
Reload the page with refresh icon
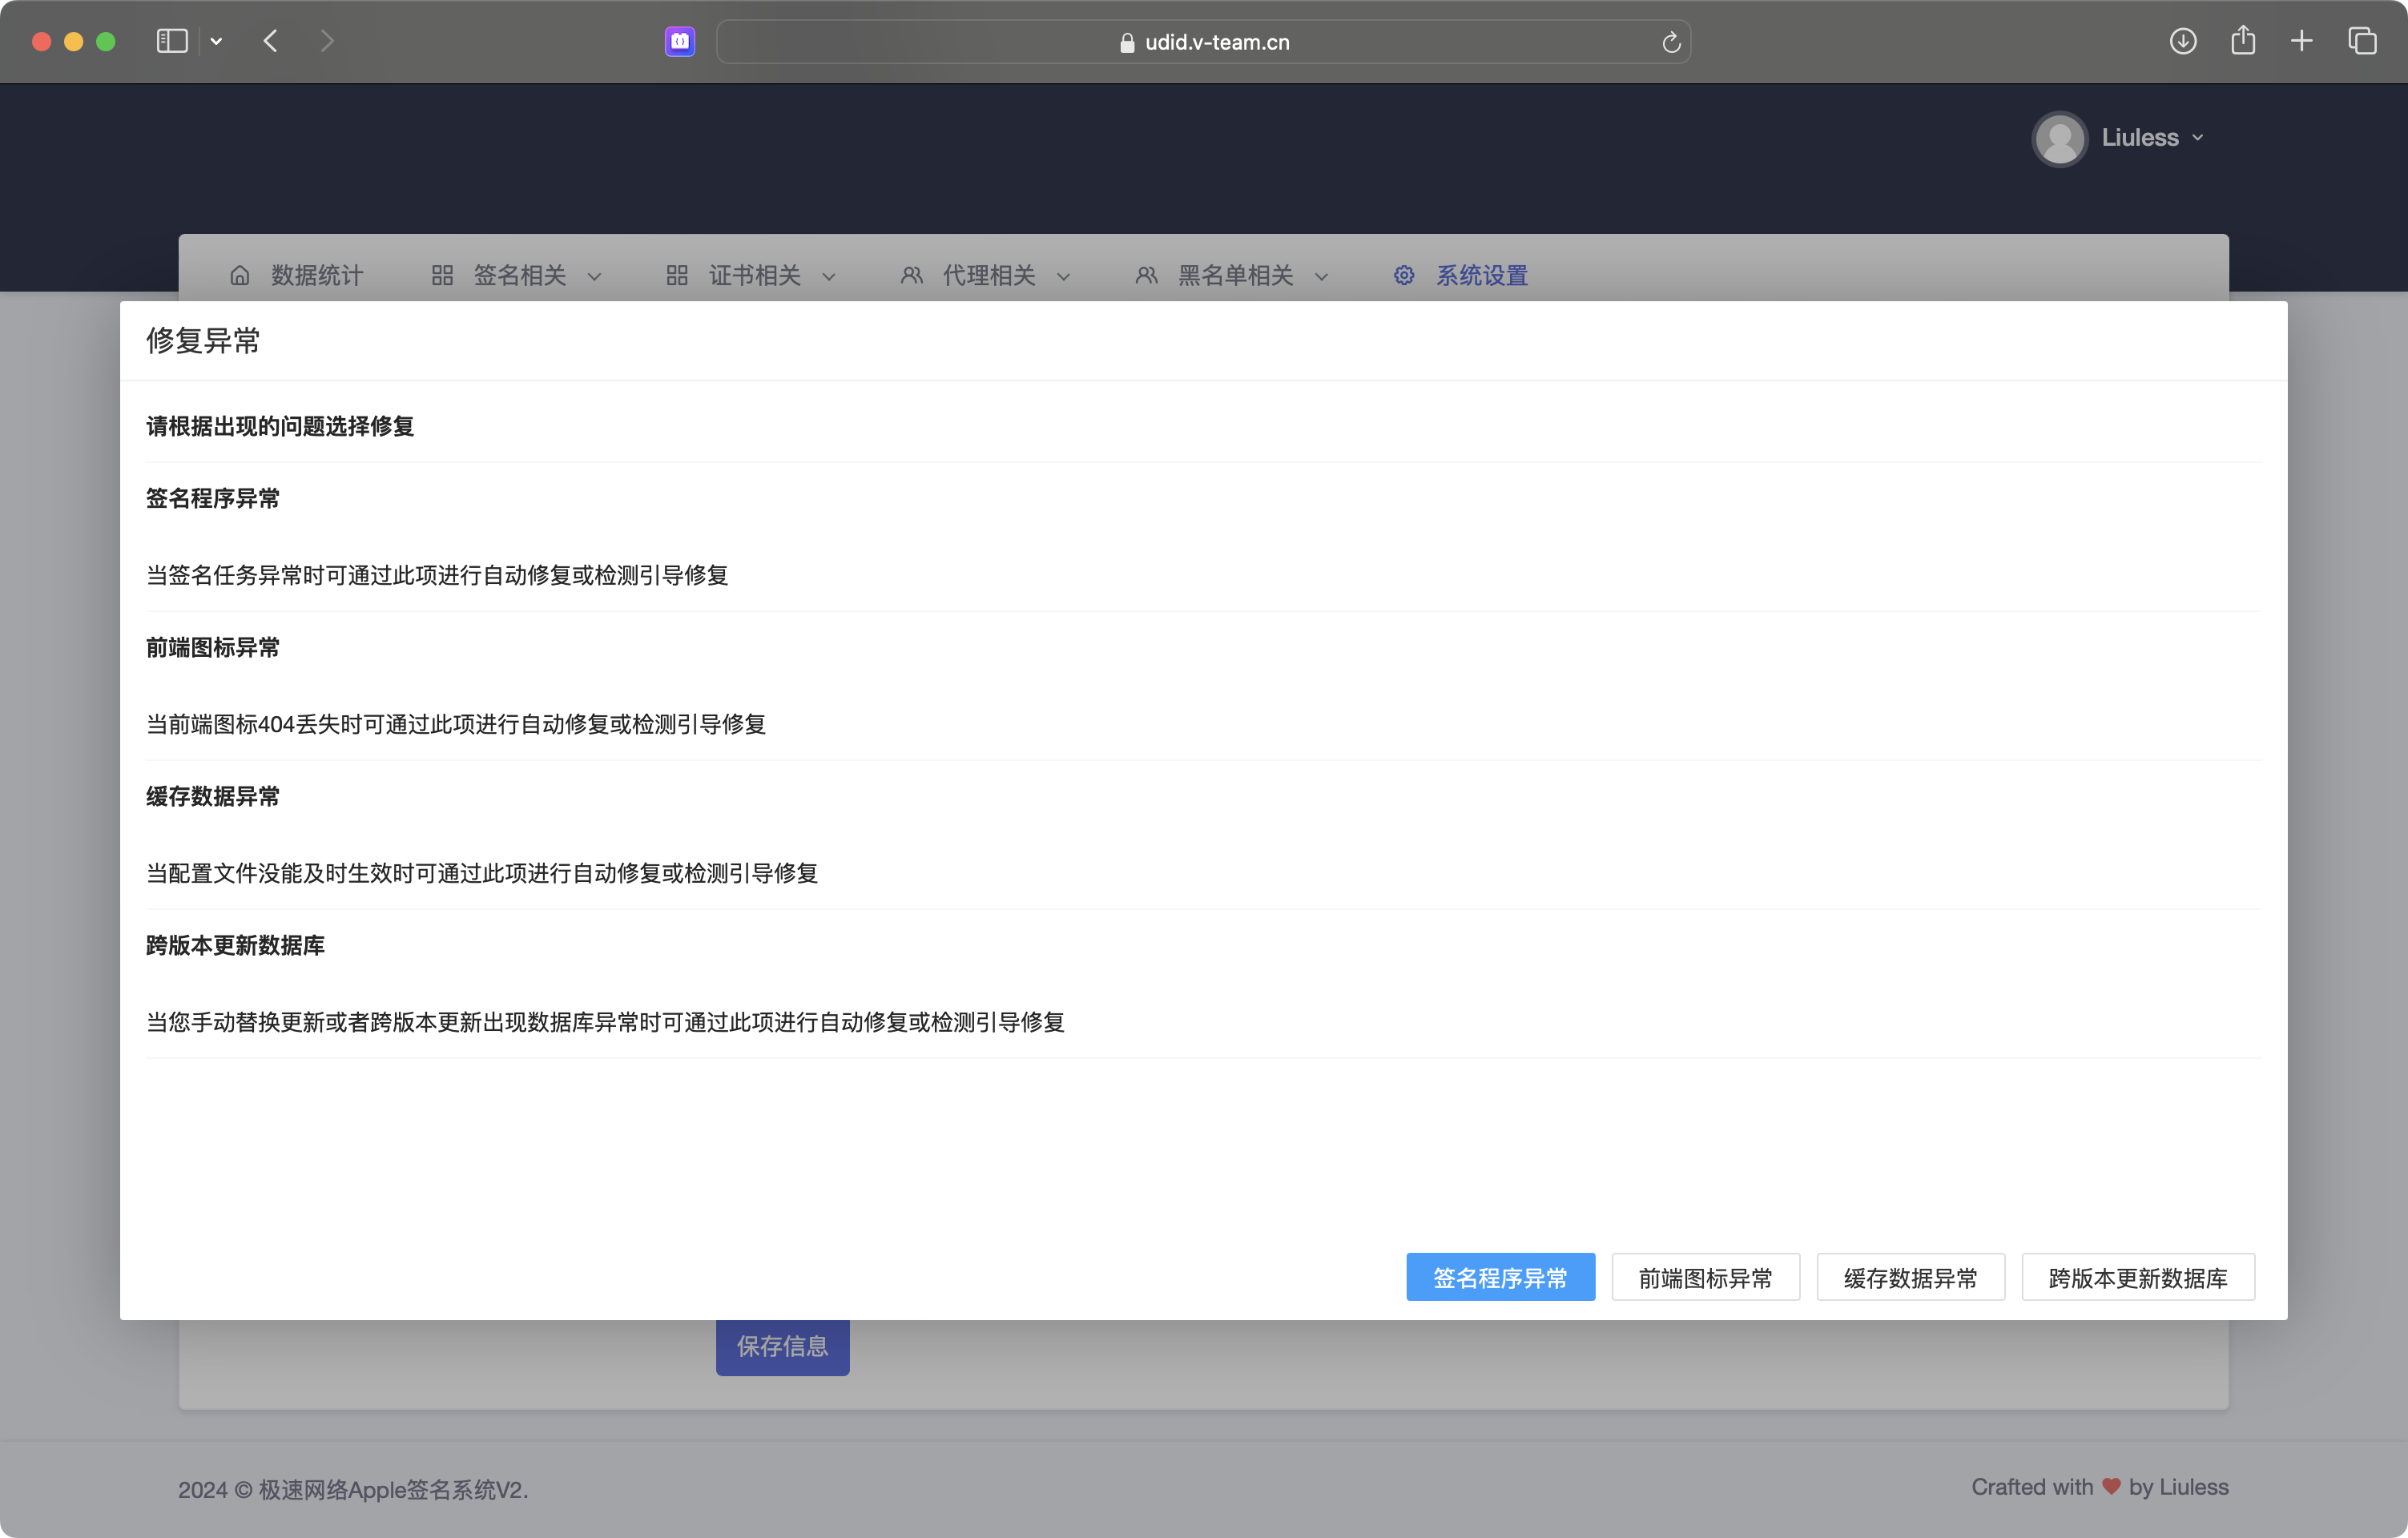tap(1671, 42)
